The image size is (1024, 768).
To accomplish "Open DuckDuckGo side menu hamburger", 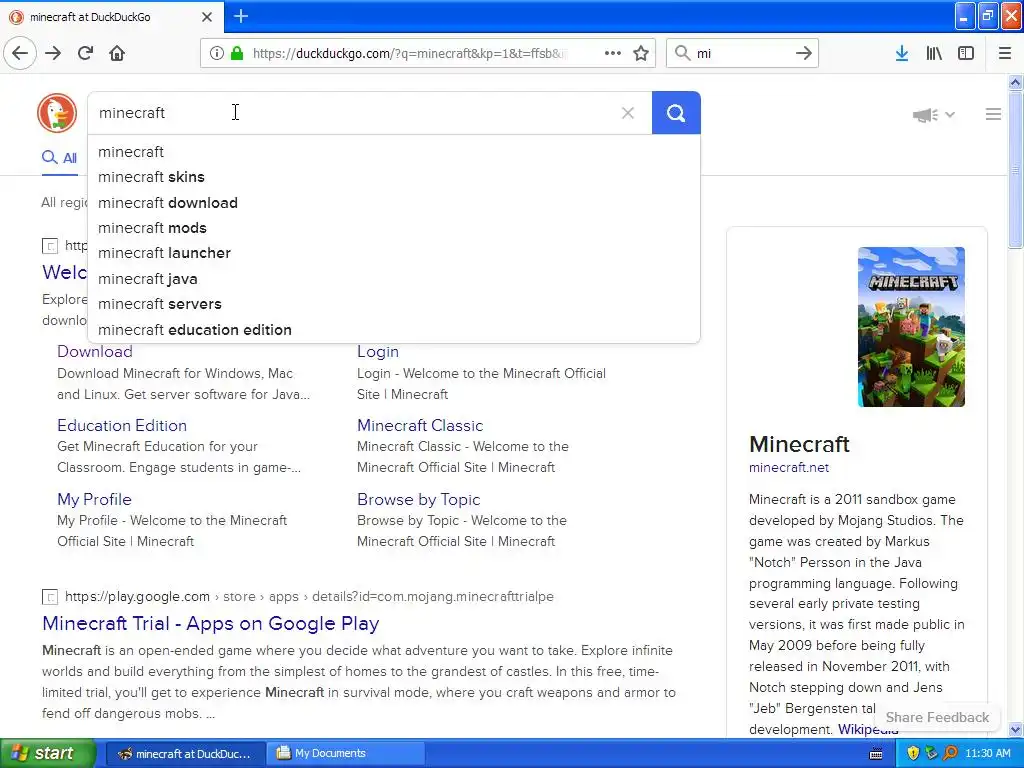I will click(x=993, y=114).
